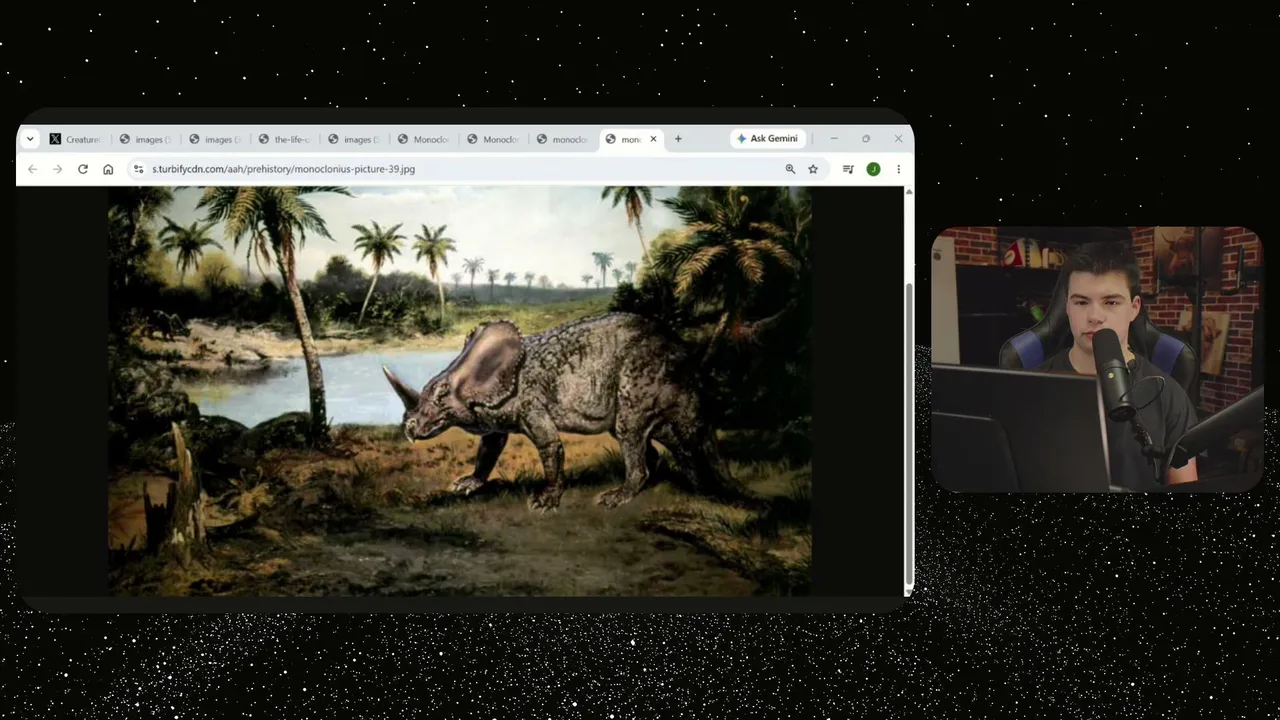1280x720 pixels.
Task: Open the Chrome three-dot menu
Action: click(898, 169)
